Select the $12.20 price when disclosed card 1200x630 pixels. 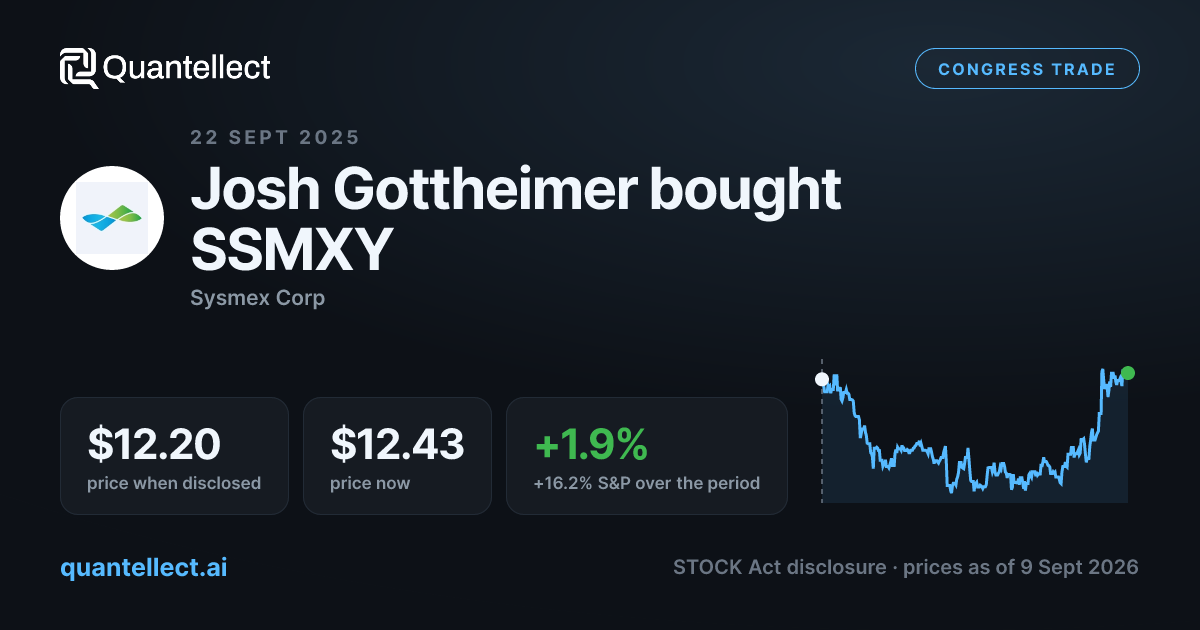coord(174,456)
